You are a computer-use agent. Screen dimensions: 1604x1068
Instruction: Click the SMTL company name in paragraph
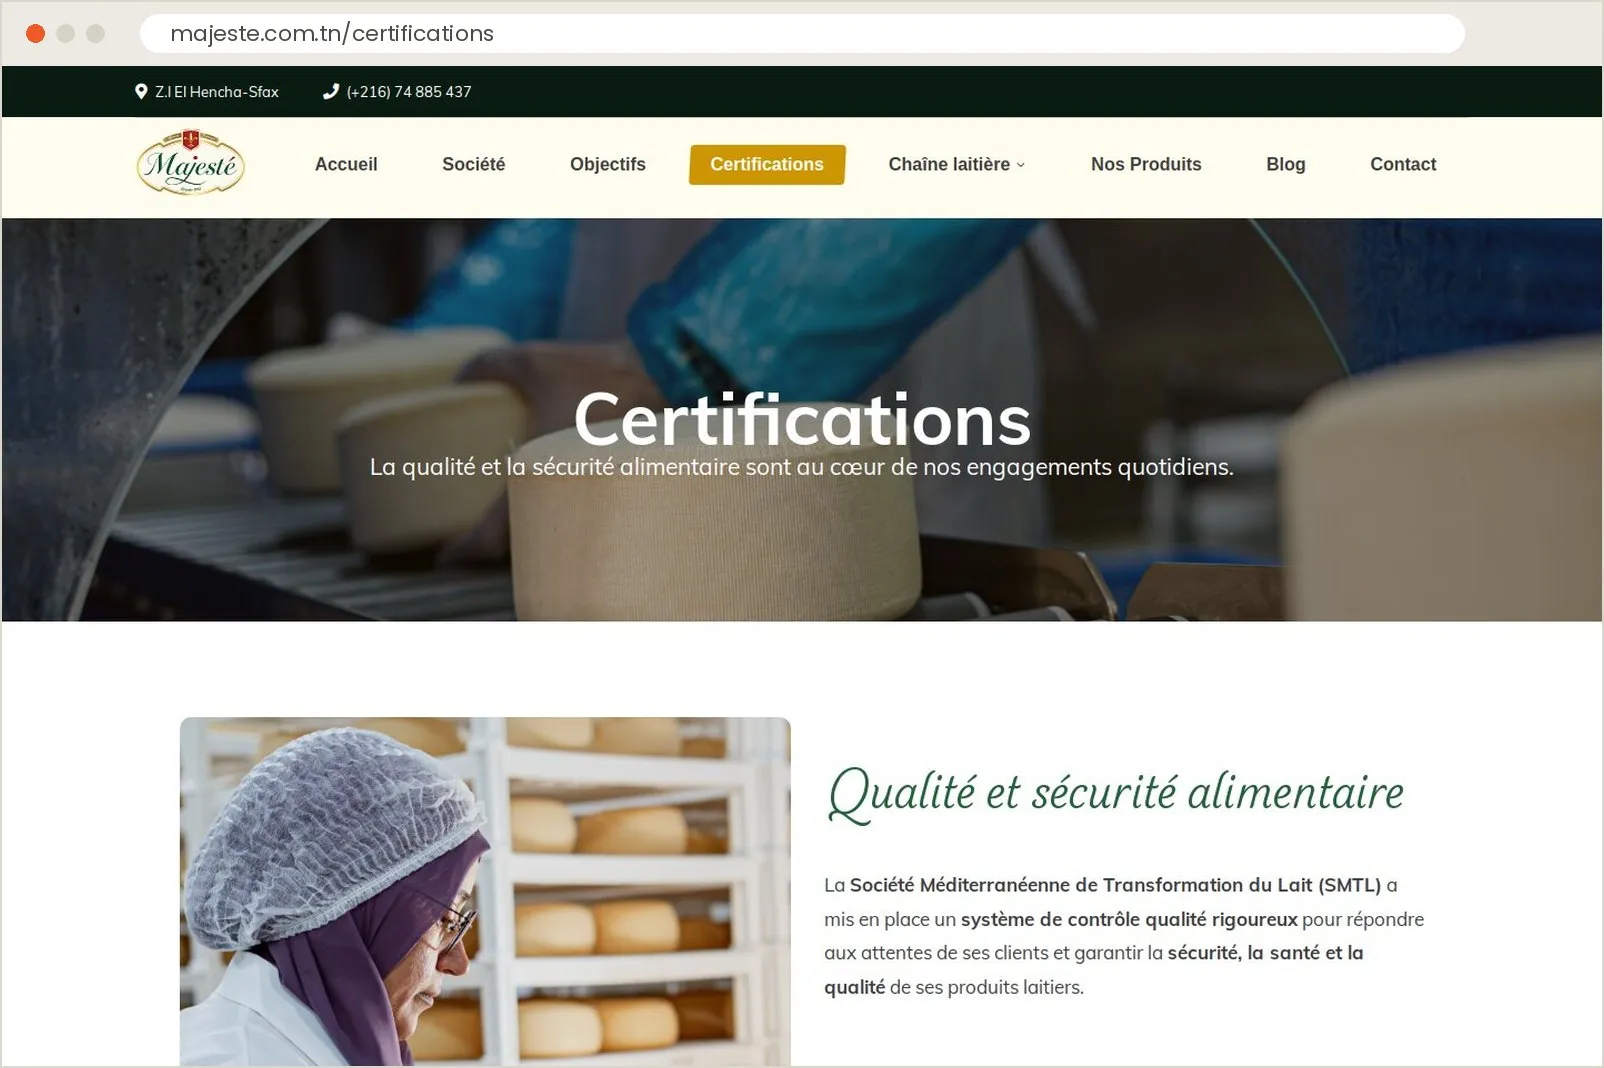[1115, 885]
